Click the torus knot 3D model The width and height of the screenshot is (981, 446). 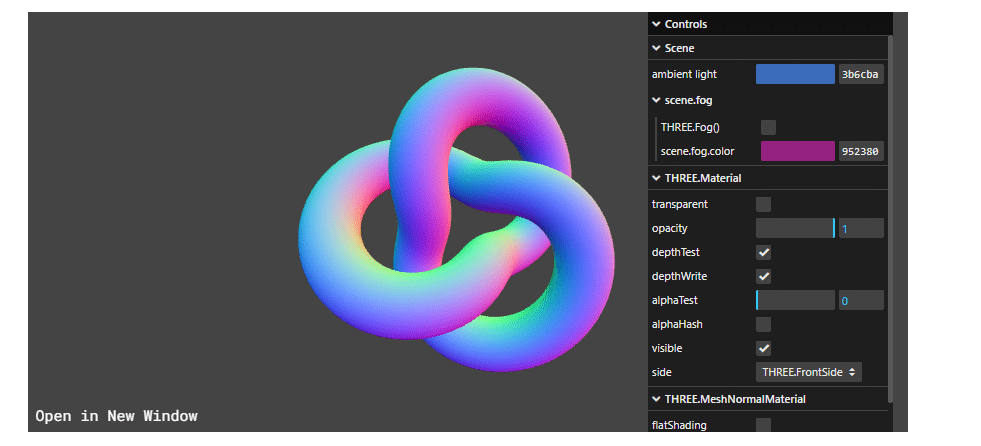coord(457,219)
